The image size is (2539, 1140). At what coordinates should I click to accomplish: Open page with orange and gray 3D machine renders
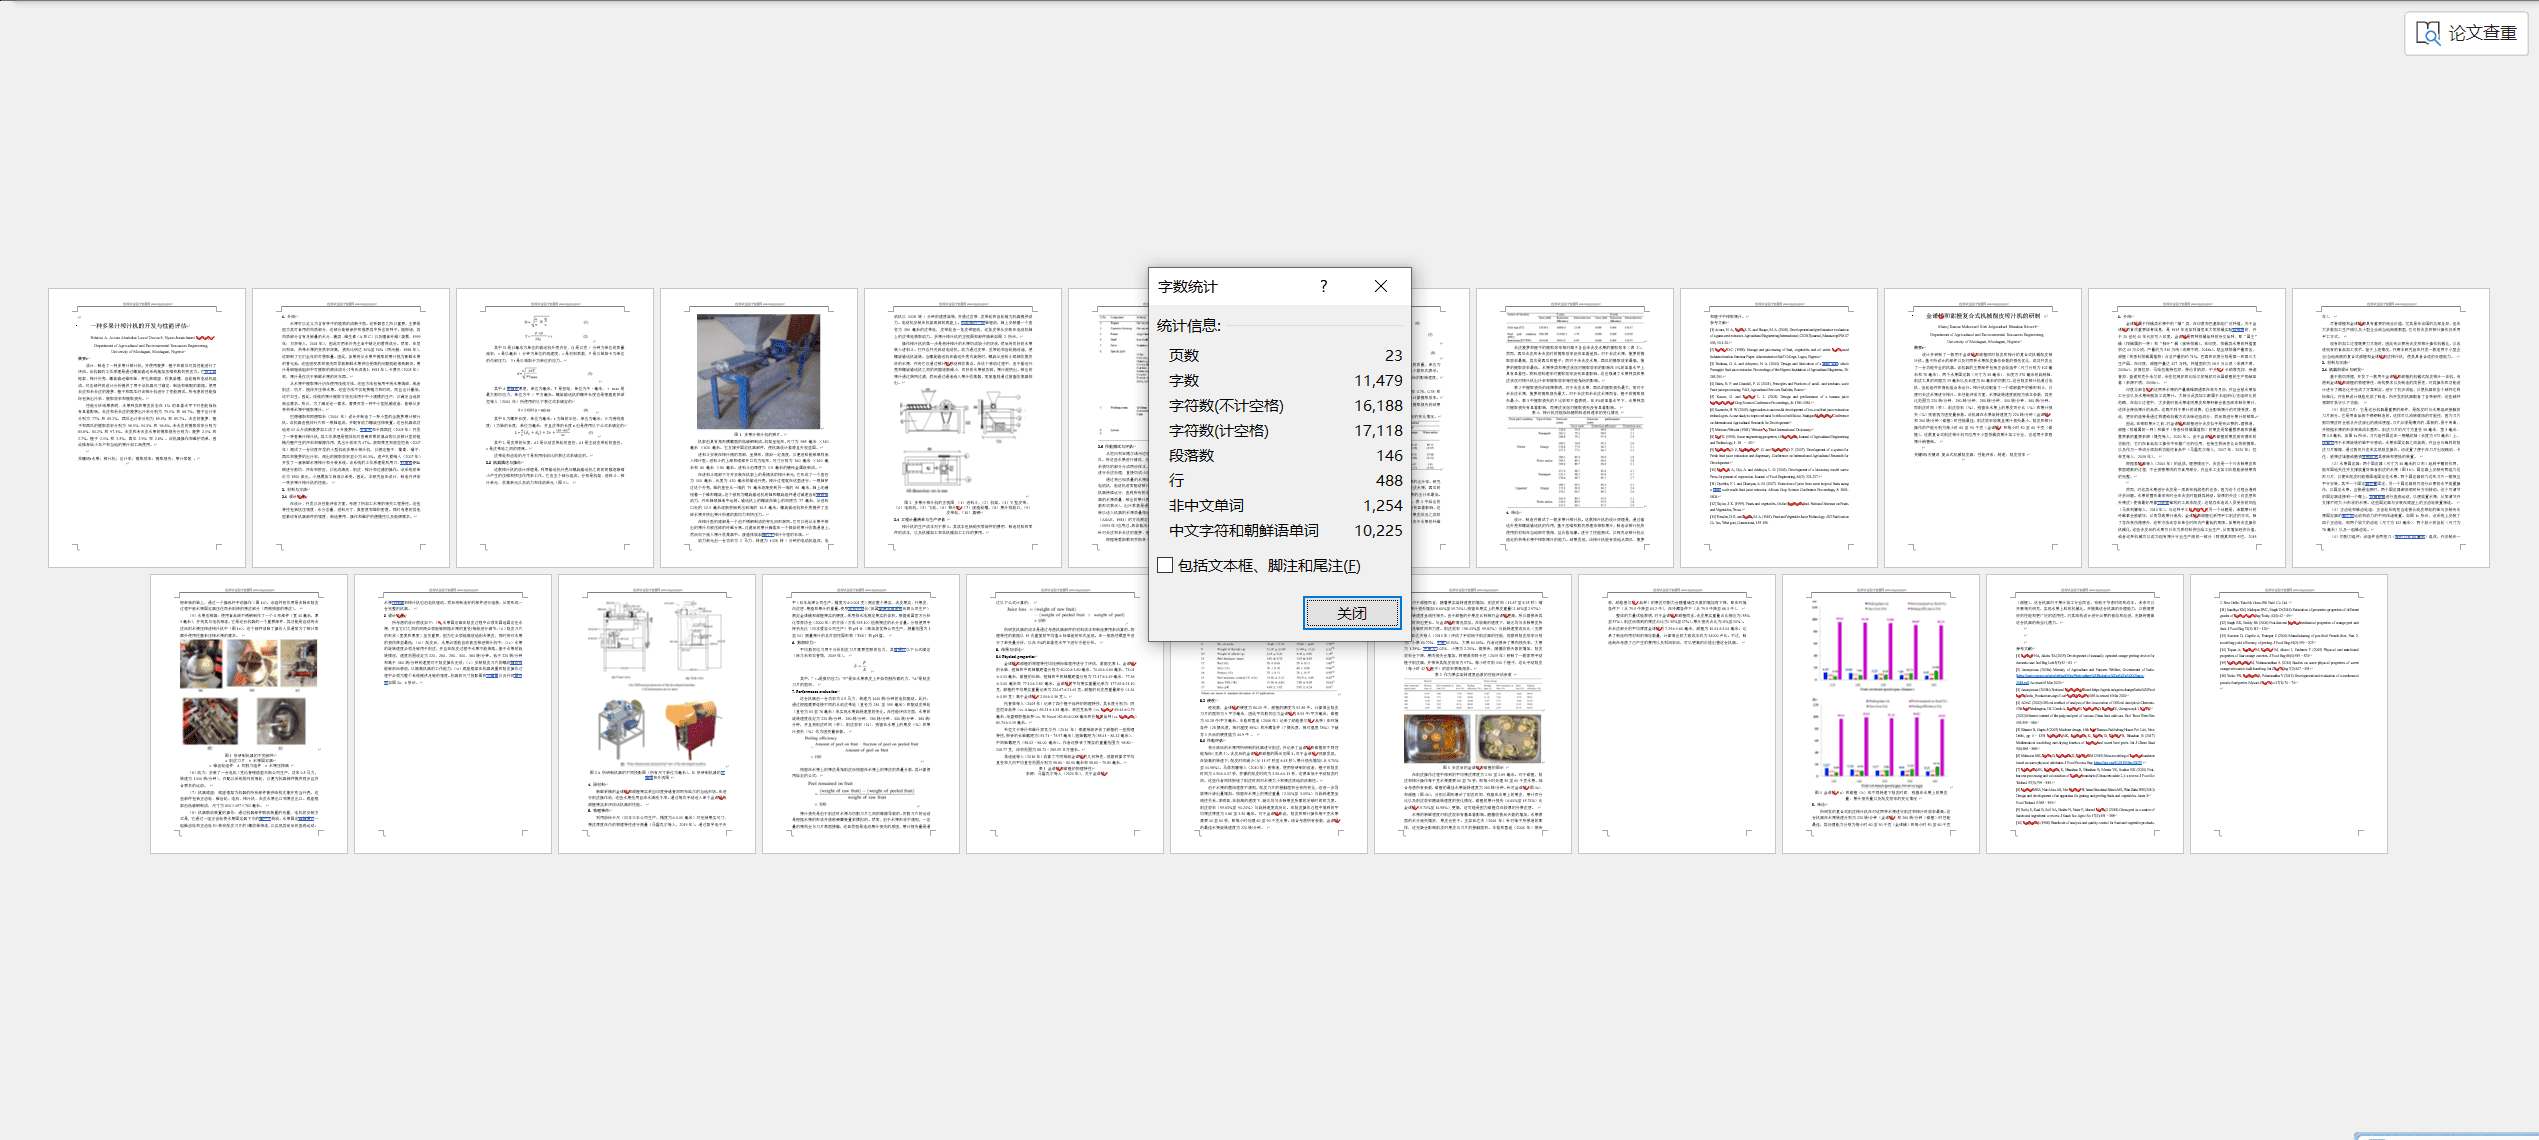(657, 713)
